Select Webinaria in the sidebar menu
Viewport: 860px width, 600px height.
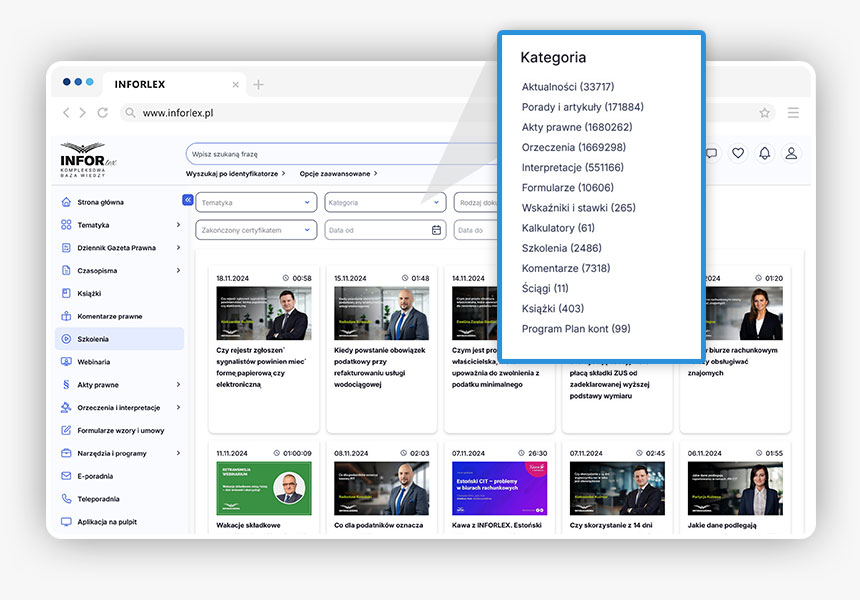(x=94, y=362)
